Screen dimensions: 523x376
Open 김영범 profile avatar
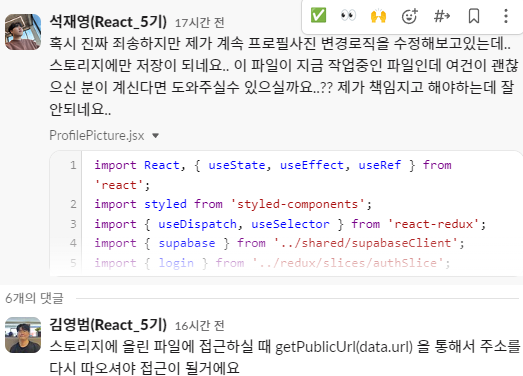pos(23,335)
